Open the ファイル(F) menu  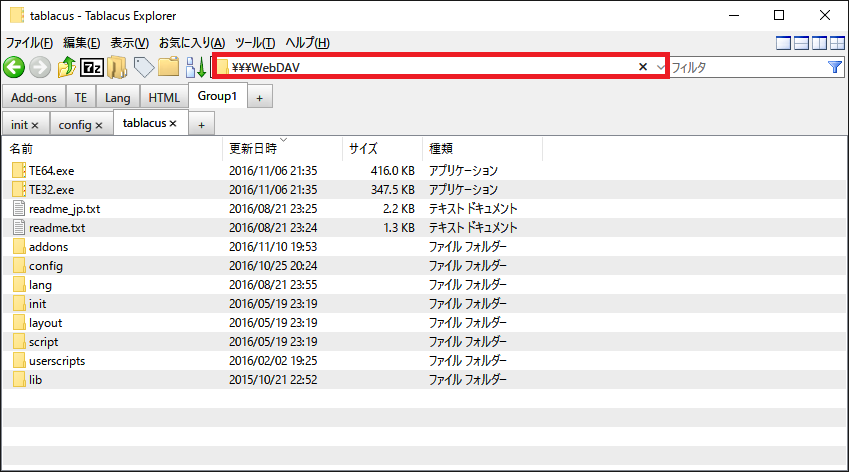click(29, 43)
